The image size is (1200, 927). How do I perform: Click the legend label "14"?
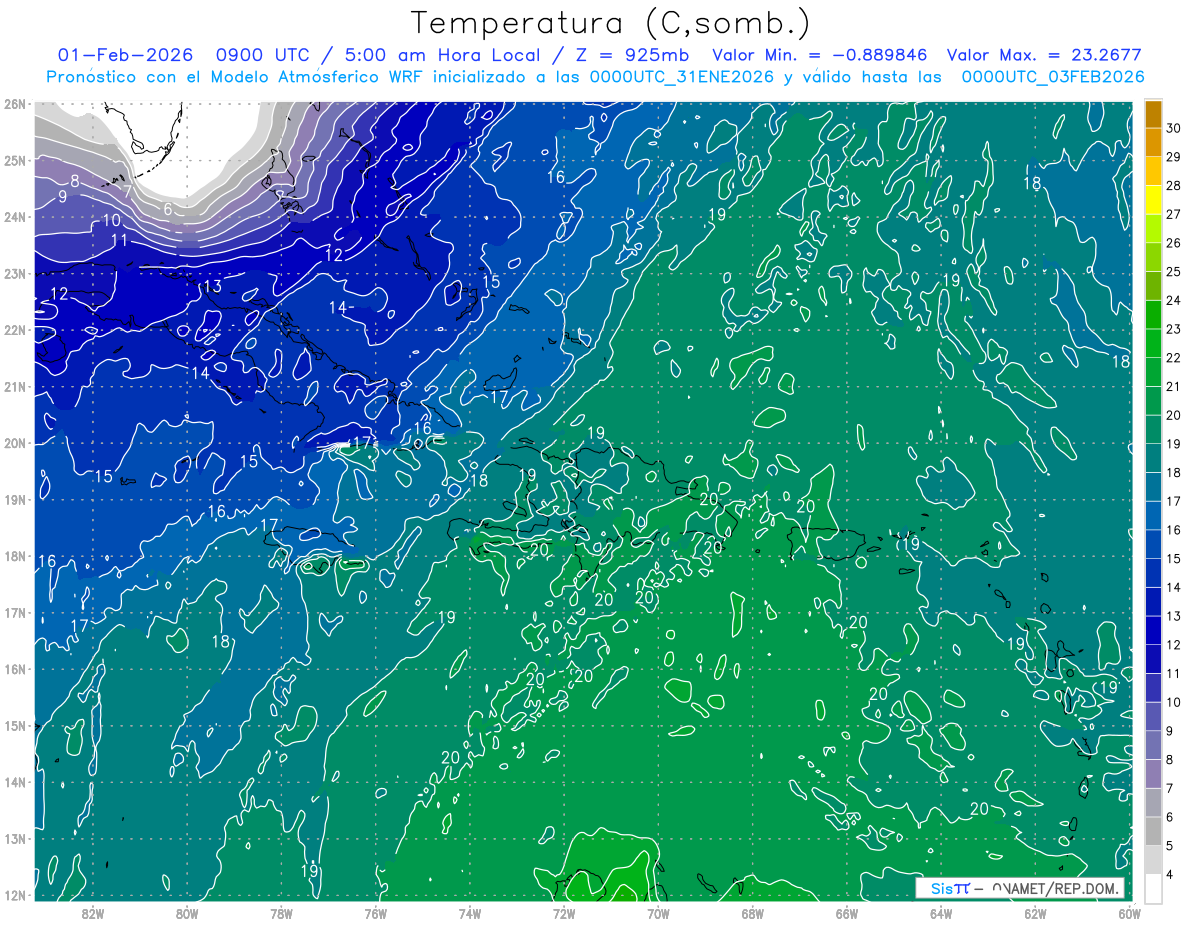click(x=1174, y=587)
